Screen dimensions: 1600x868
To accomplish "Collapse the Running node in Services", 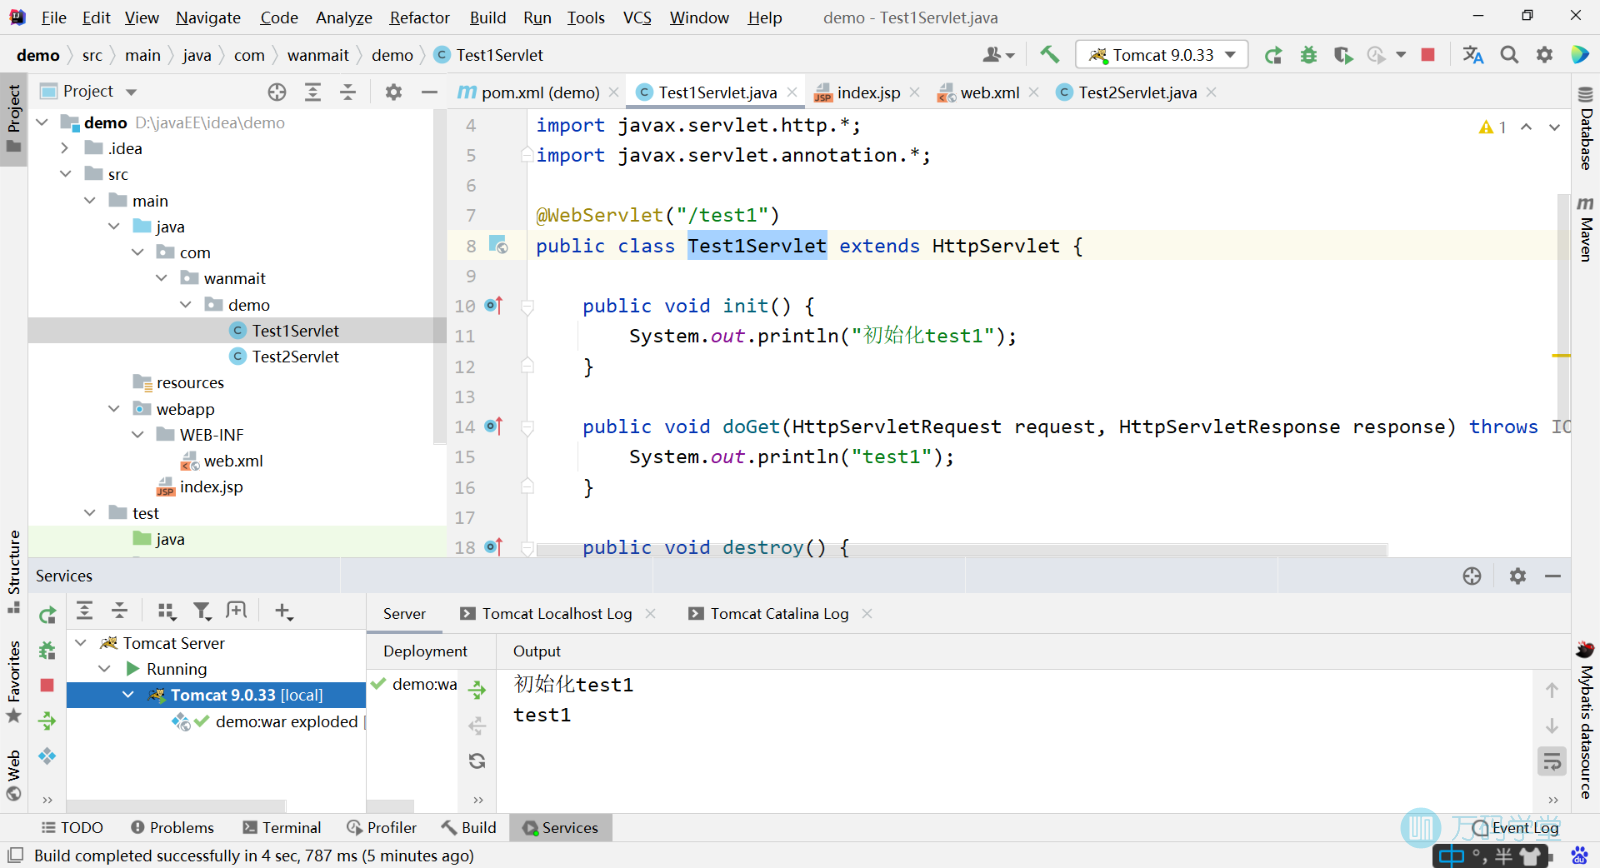I will [x=104, y=668].
